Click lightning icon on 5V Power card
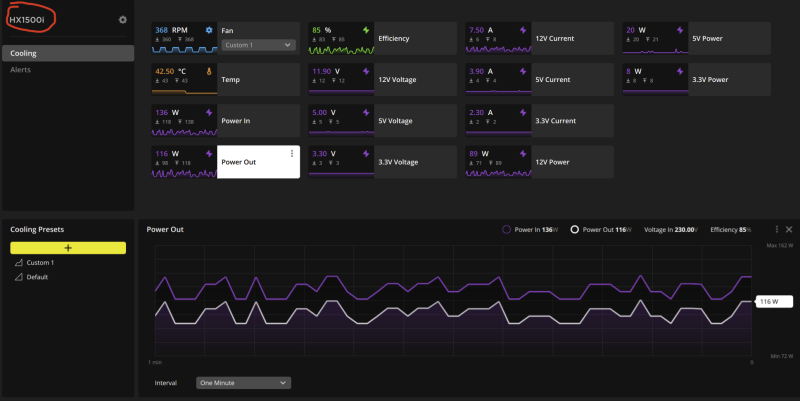 tap(680, 30)
